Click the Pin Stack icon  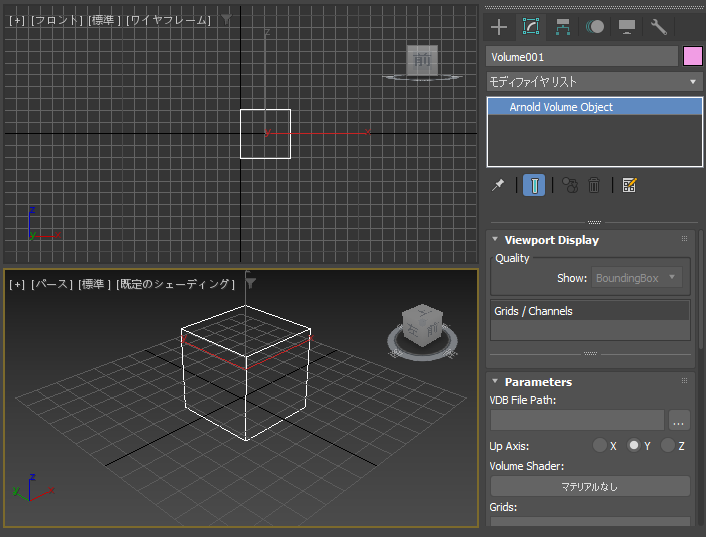498,185
